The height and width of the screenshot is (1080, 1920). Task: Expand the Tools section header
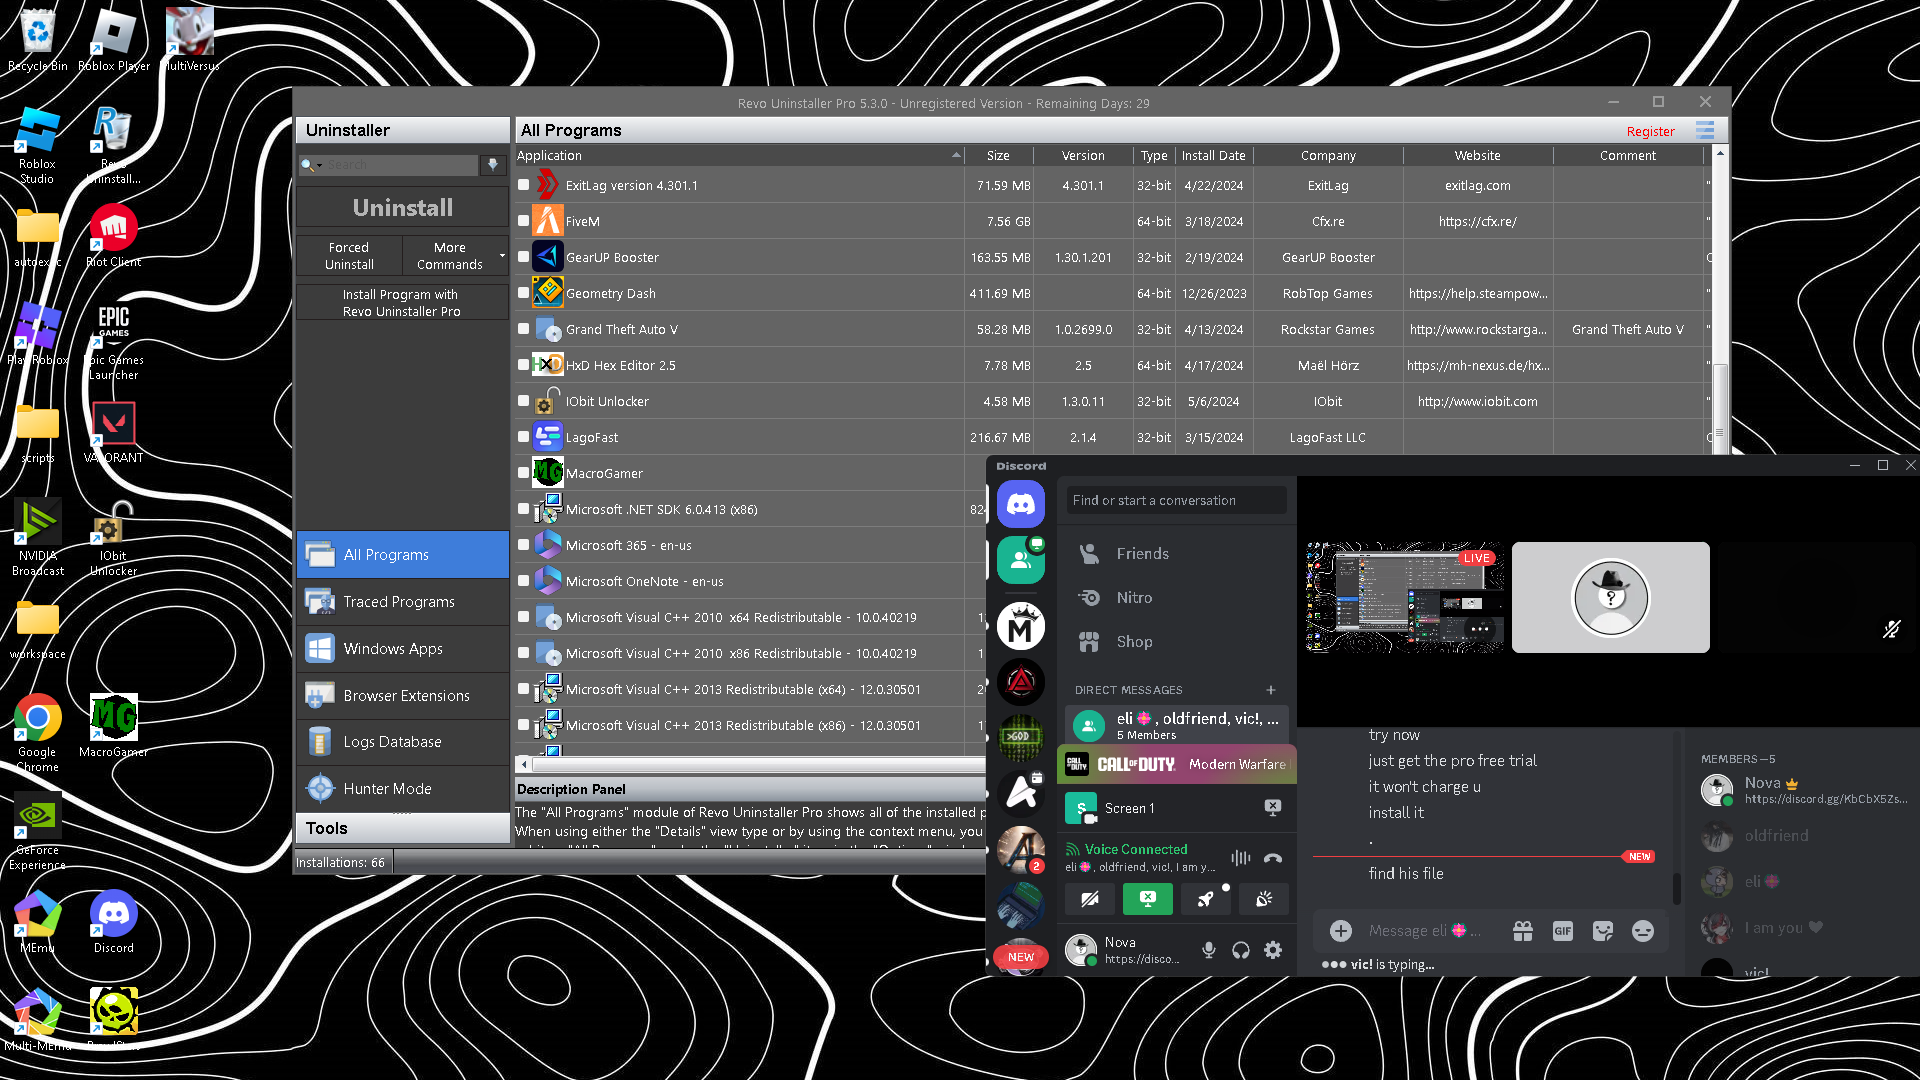402,828
